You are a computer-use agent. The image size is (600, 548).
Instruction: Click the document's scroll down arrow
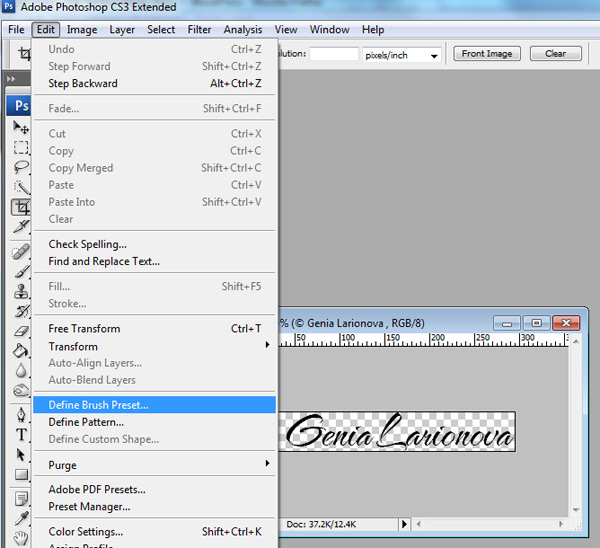(x=576, y=510)
